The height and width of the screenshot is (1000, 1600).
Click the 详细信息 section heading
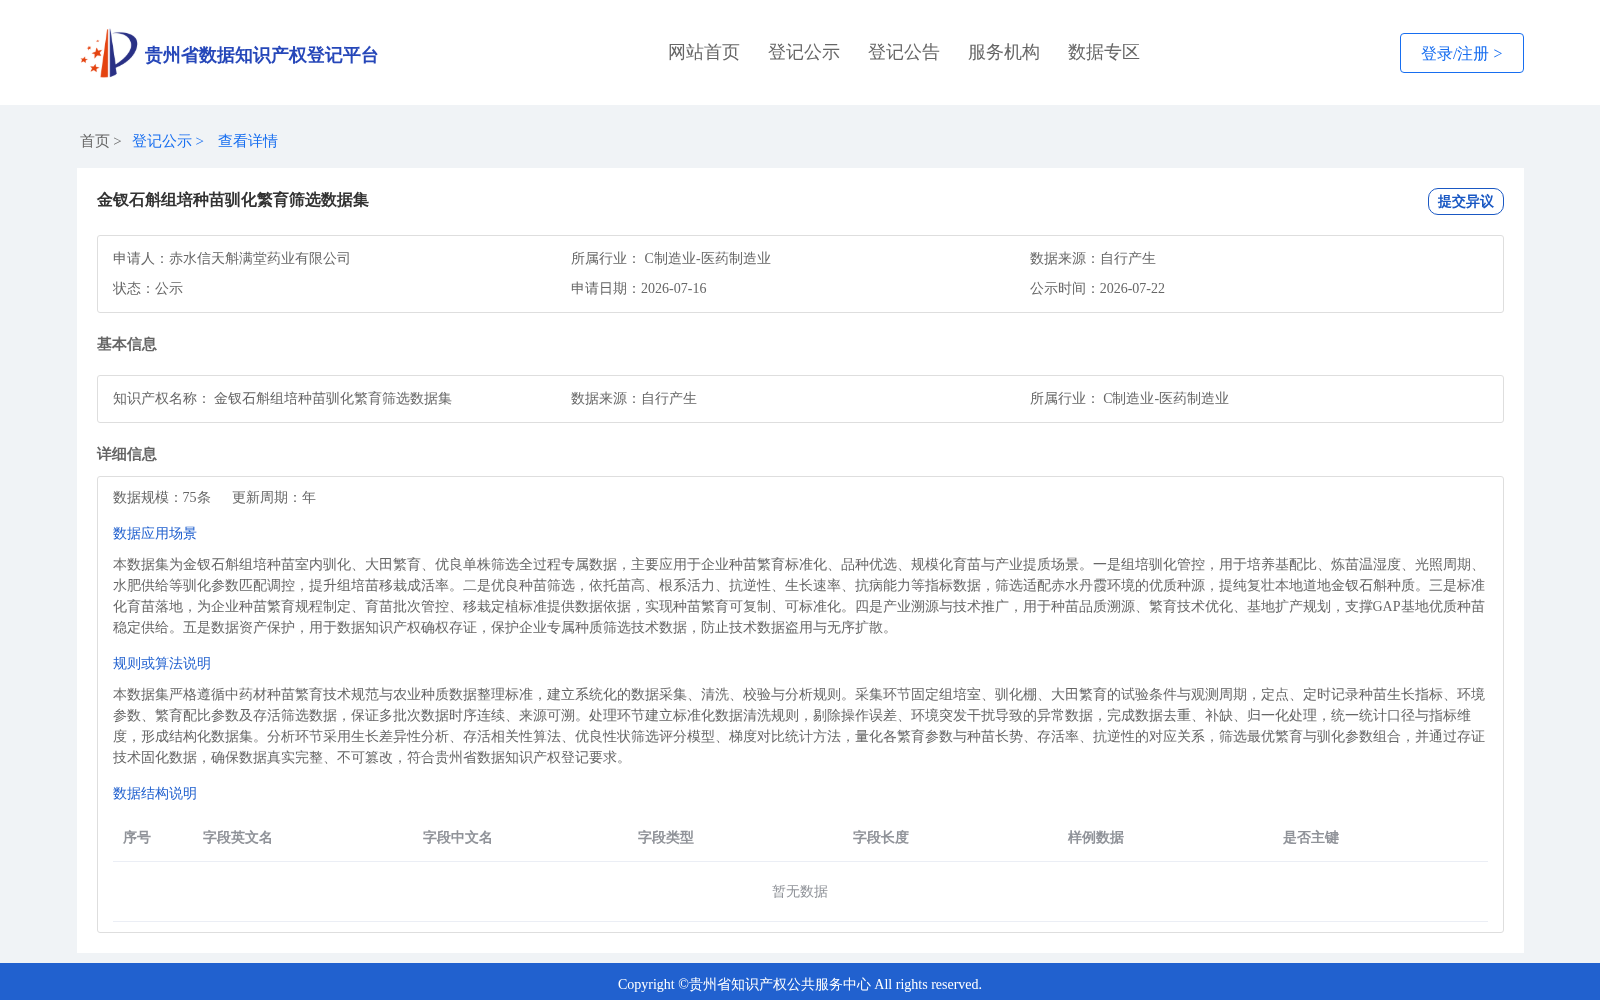tap(127, 454)
